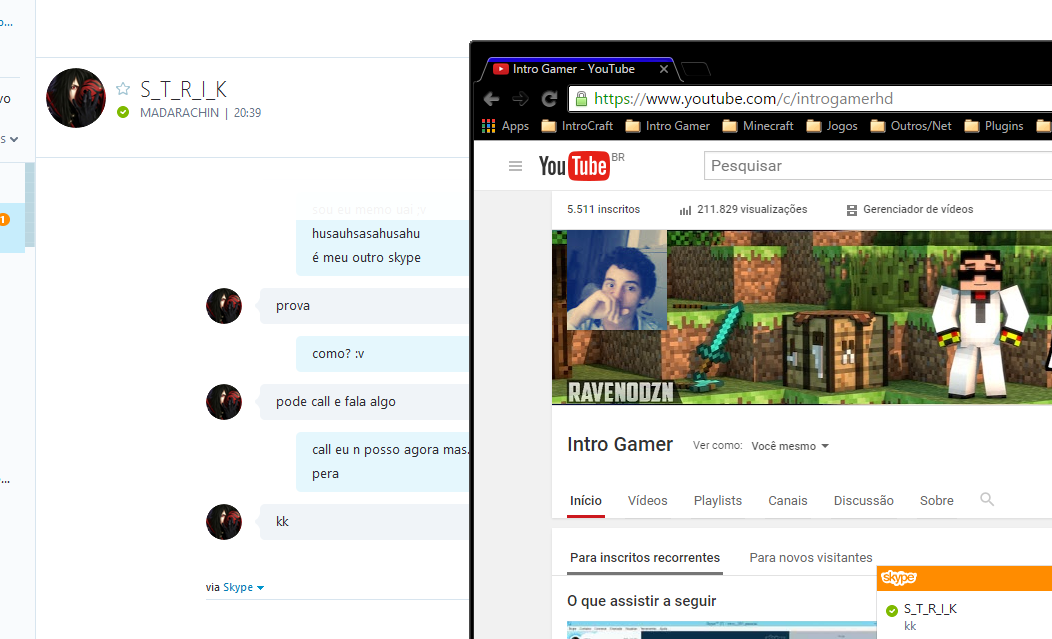Open the Plugins bookmark folder
This screenshot has width=1052, height=639.
(994, 126)
